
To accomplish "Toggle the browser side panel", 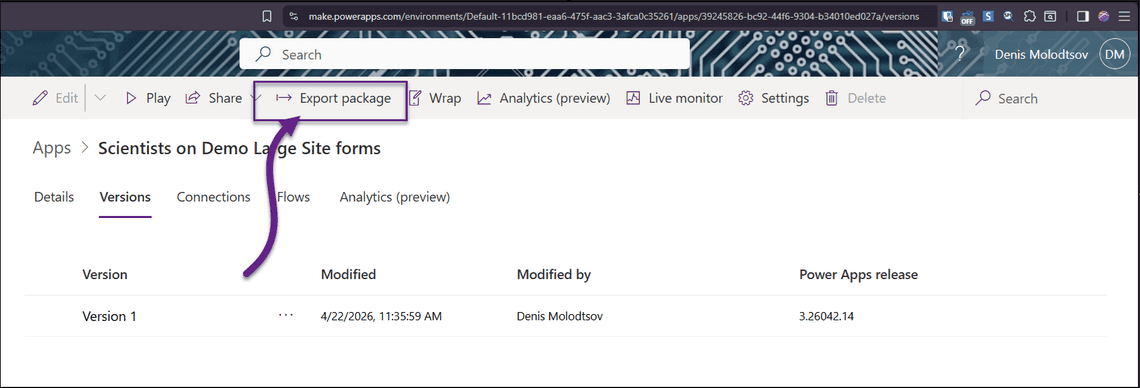I will tap(1083, 16).
